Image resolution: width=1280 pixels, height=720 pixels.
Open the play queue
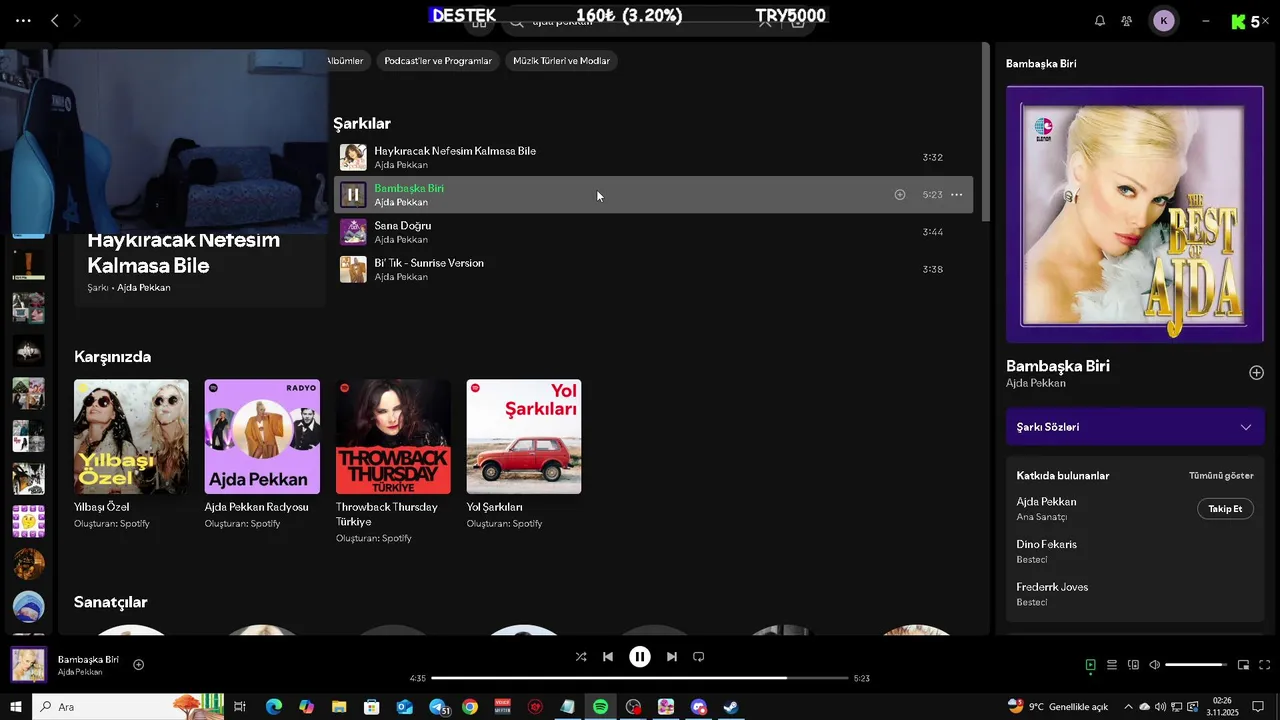(1112, 665)
